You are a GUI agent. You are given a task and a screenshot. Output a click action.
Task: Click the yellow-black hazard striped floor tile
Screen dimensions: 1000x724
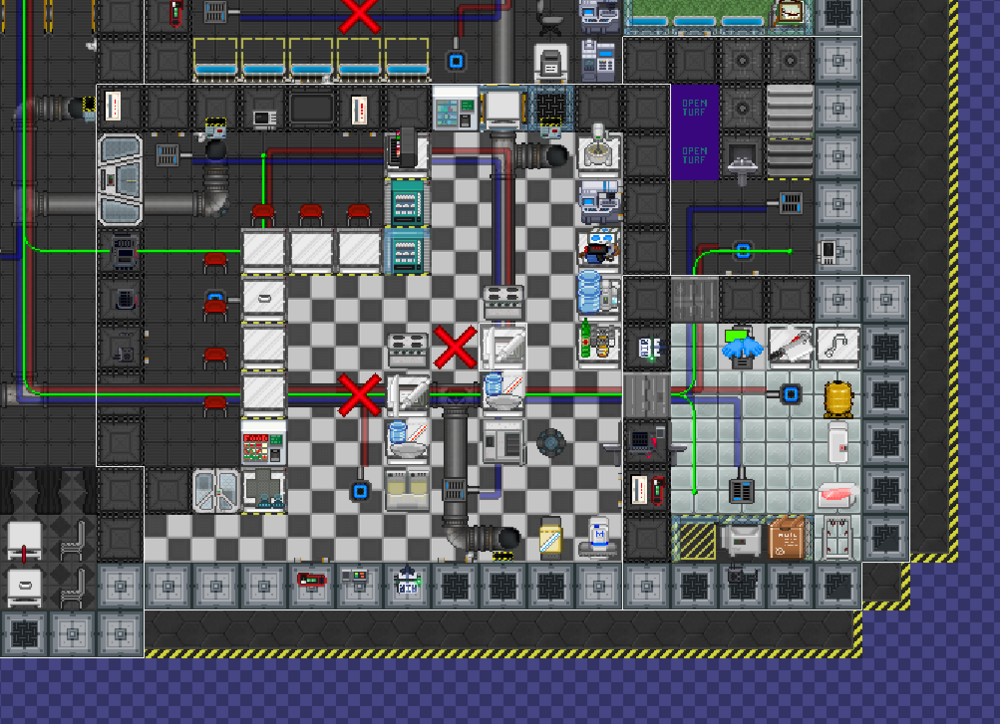(x=695, y=540)
